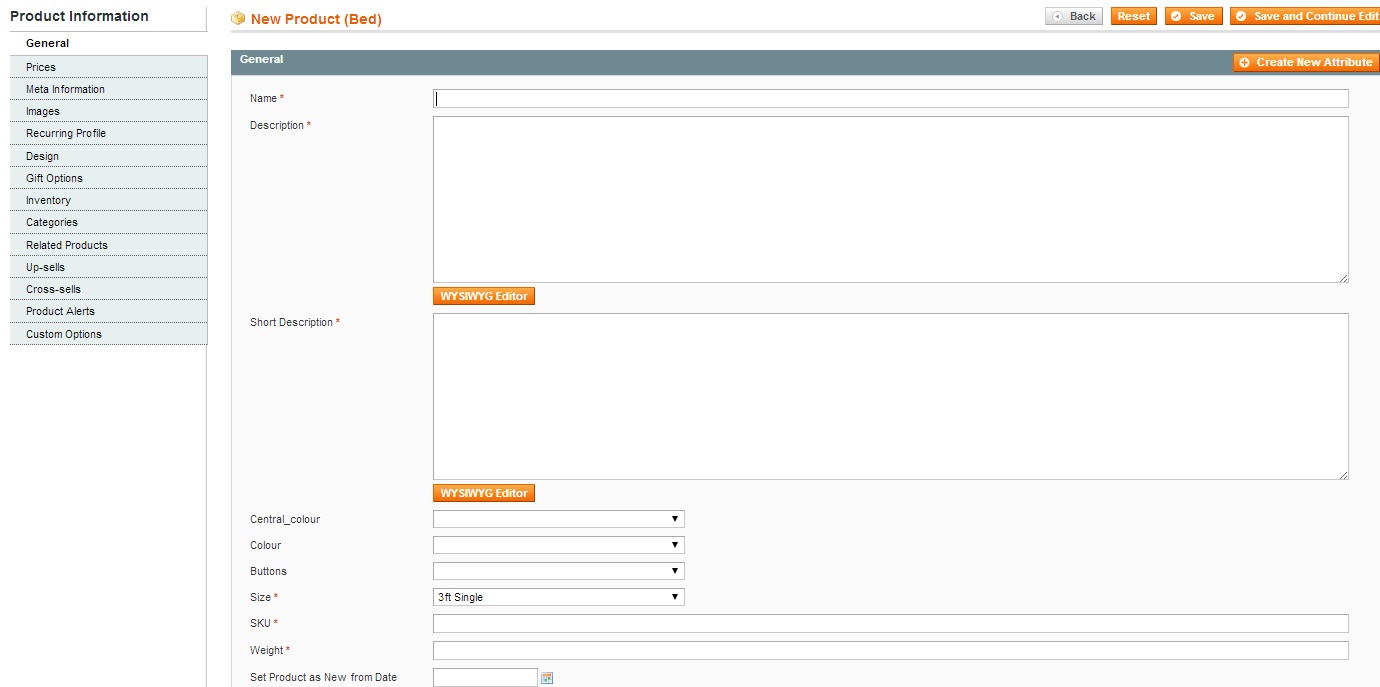This screenshot has width=1380, height=687.
Task: Open the calendar date picker icon
Action: [x=547, y=678]
